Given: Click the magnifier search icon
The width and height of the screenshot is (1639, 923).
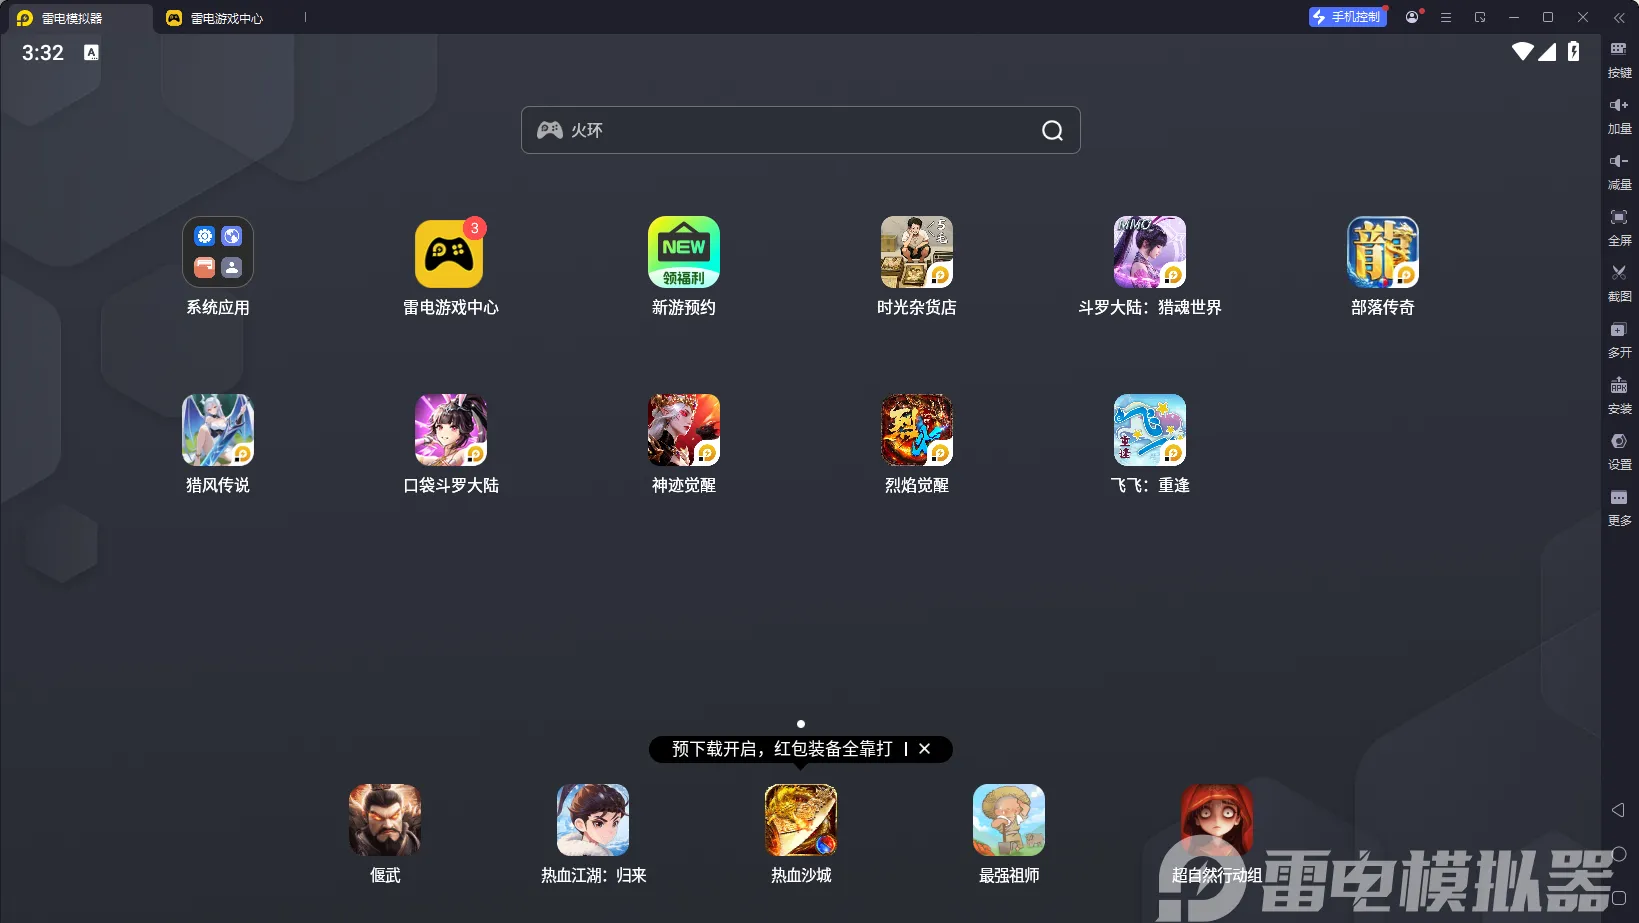Looking at the screenshot, I should (1052, 130).
